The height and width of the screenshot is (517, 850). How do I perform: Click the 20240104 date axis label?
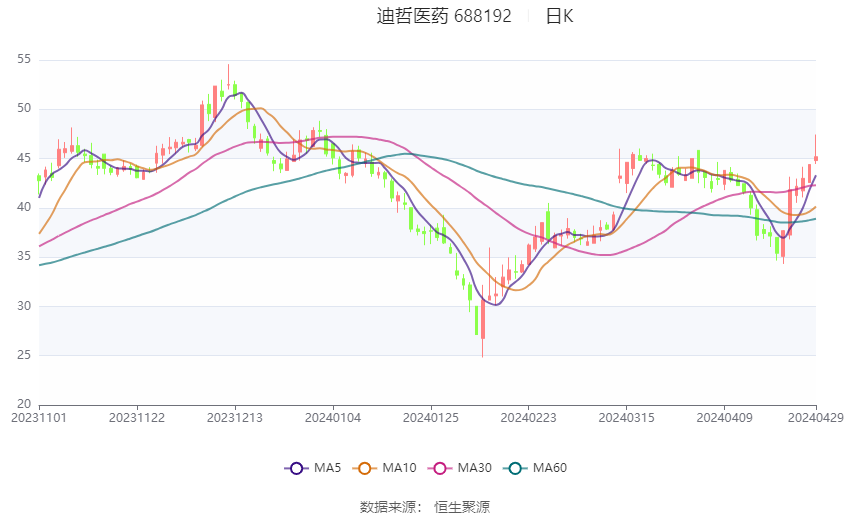tap(333, 417)
